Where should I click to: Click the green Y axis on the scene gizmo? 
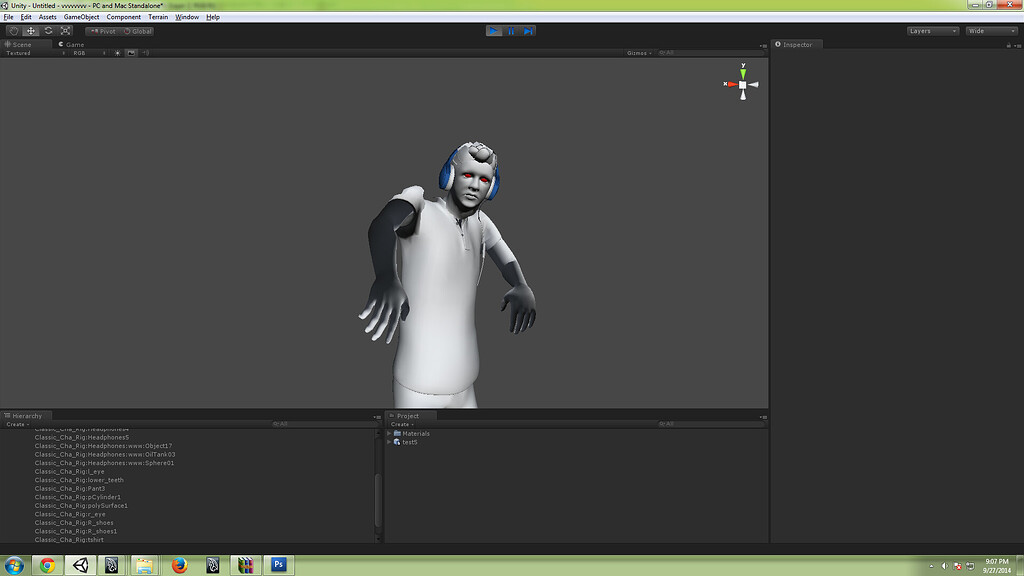[741, 71]
